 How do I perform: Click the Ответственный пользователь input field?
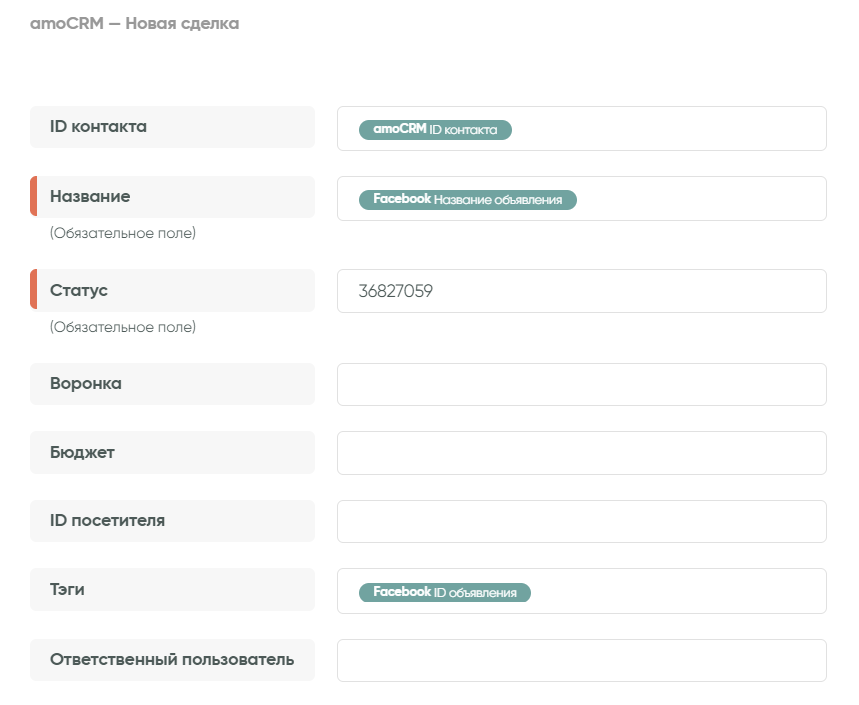coord(581,660)
